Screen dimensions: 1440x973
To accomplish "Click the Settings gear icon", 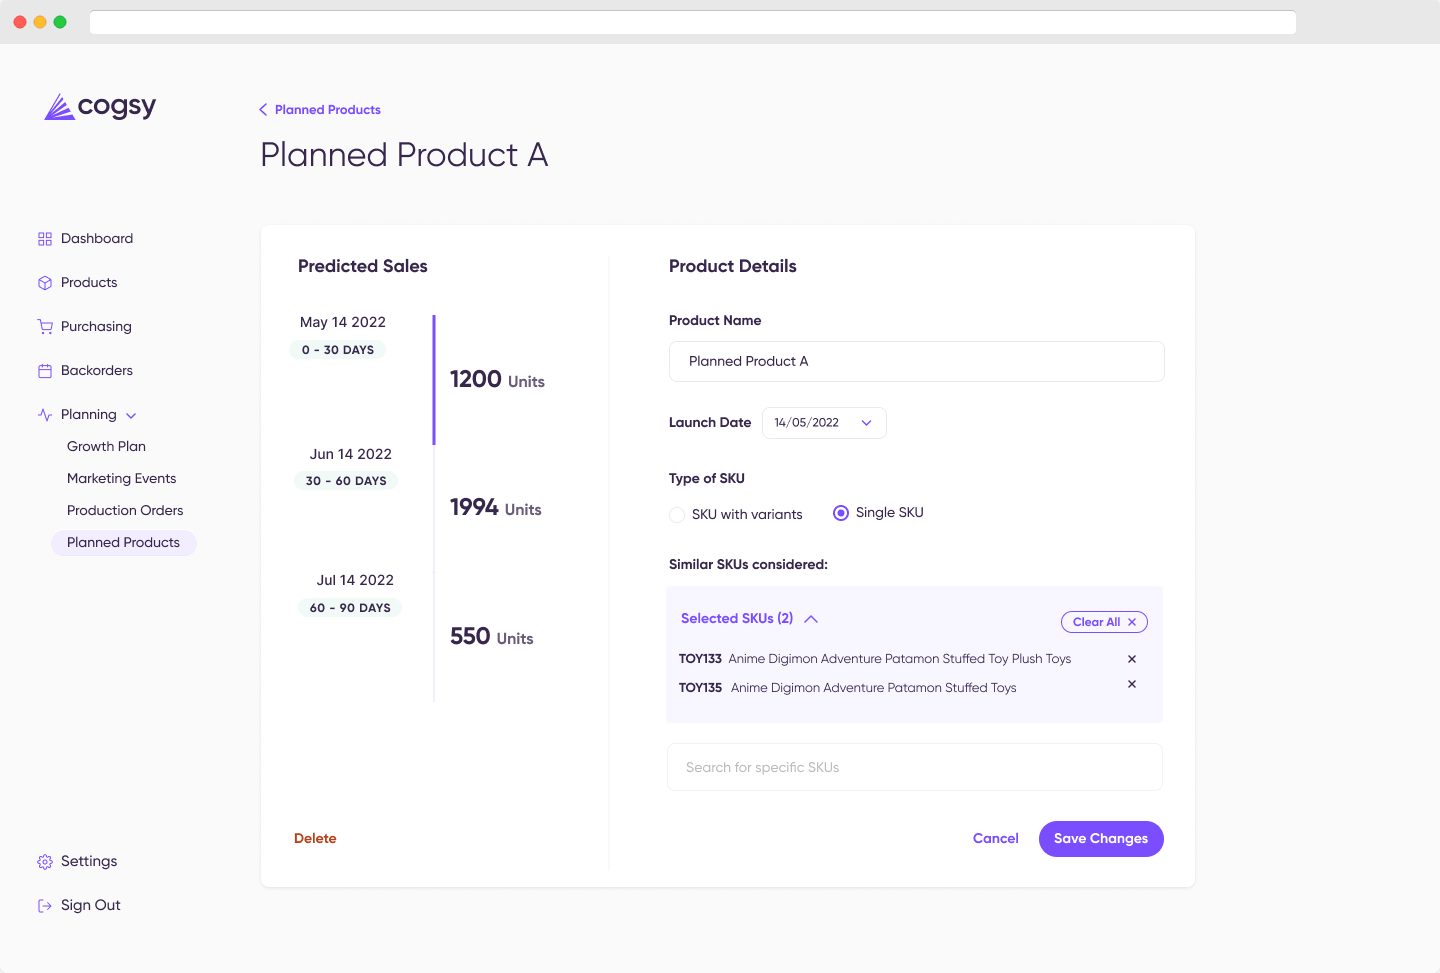I will [x=45, y=862].
